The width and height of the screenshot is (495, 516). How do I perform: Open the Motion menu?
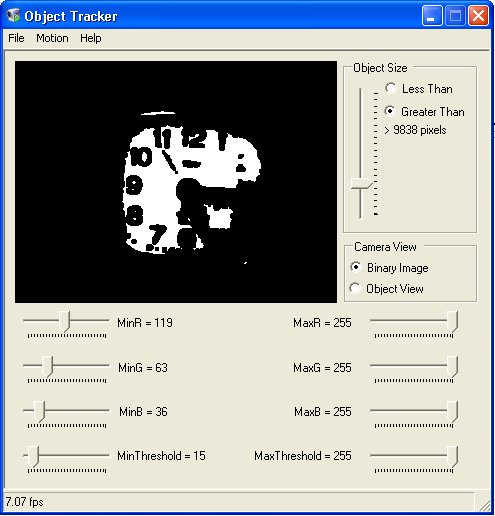pyautogui.click(x=52, y=38)
